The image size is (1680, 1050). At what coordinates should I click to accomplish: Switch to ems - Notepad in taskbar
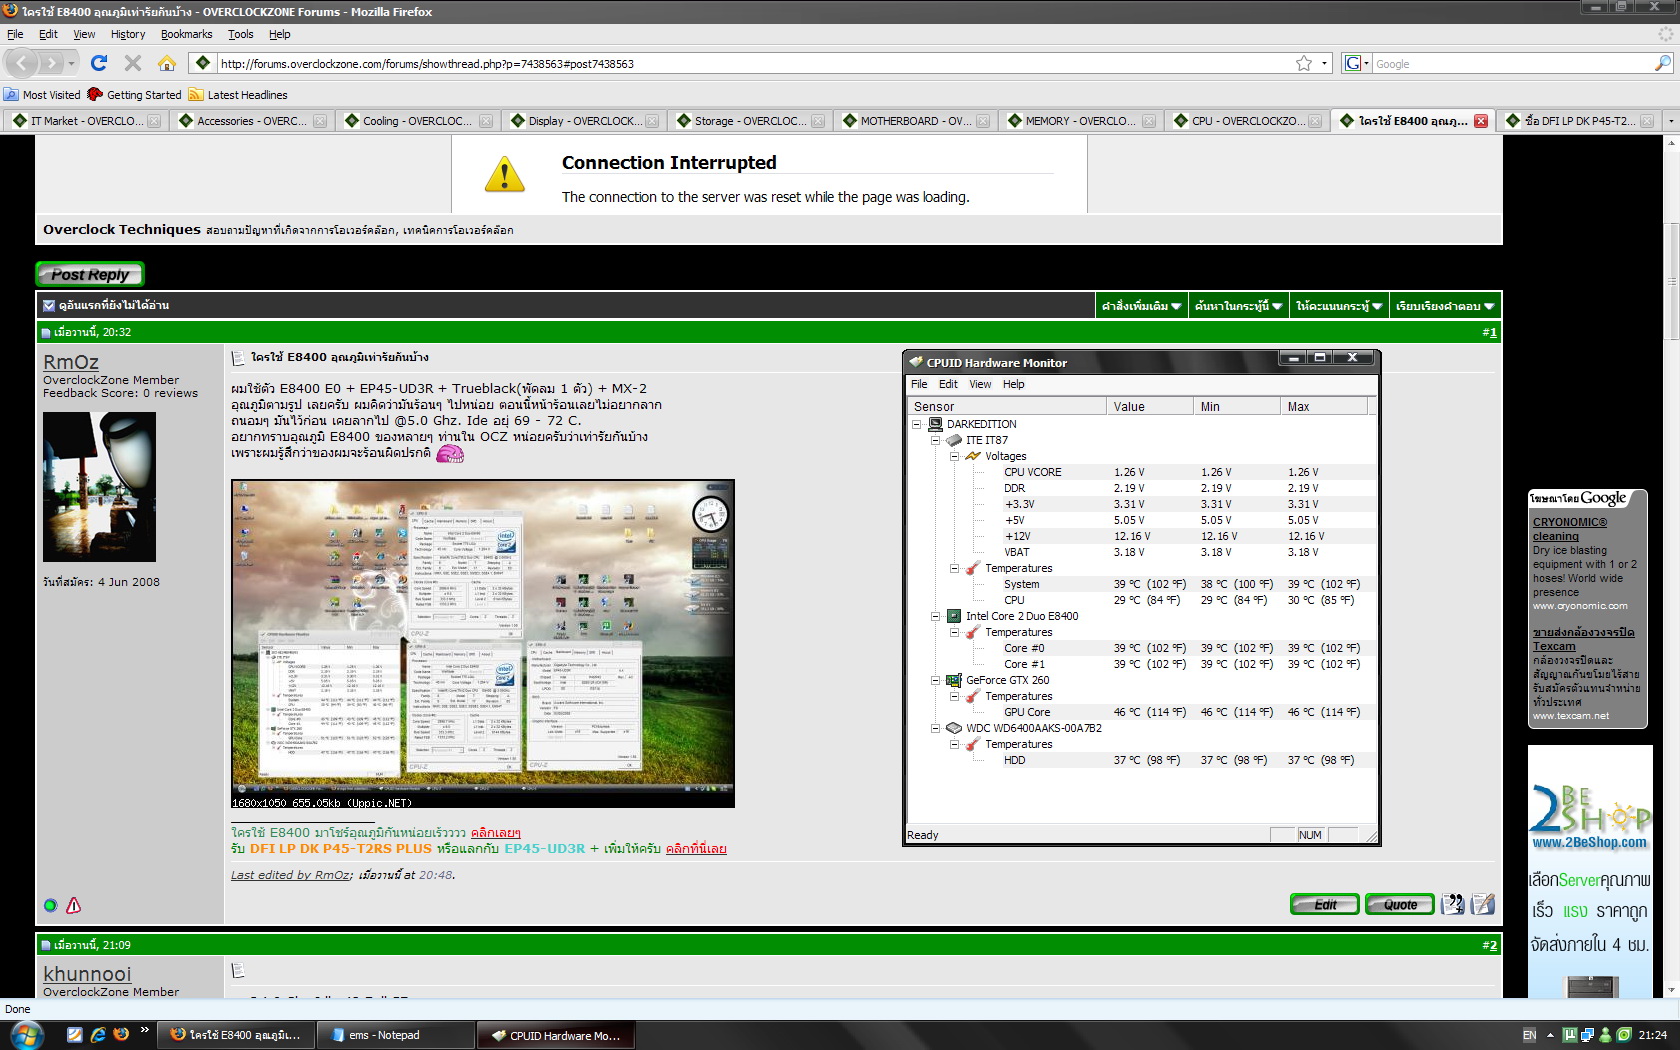pyautogui.click(x=394, y=1035)
